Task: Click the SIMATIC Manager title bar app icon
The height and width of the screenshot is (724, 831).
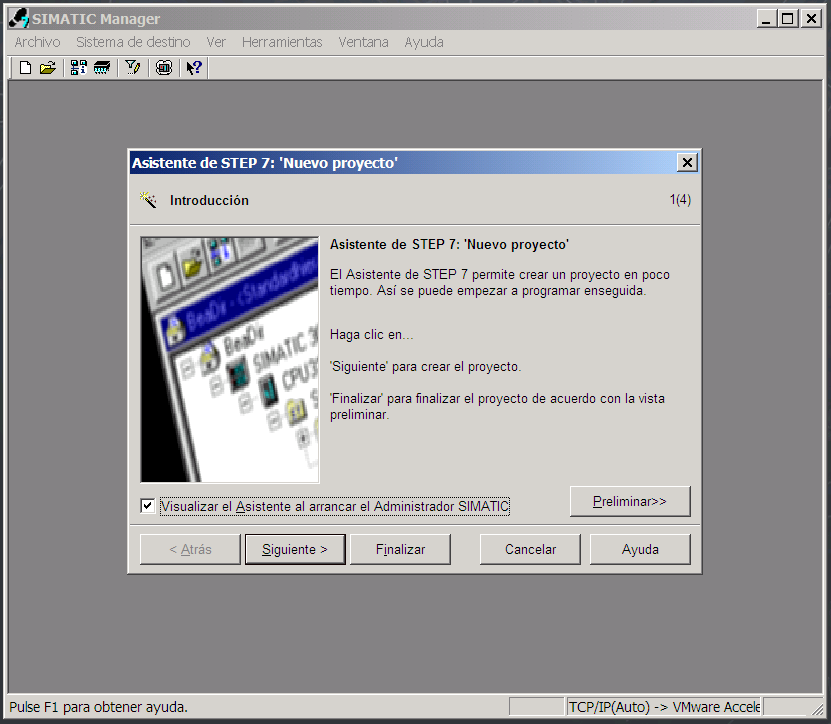Action: click(x=19, y=19)
